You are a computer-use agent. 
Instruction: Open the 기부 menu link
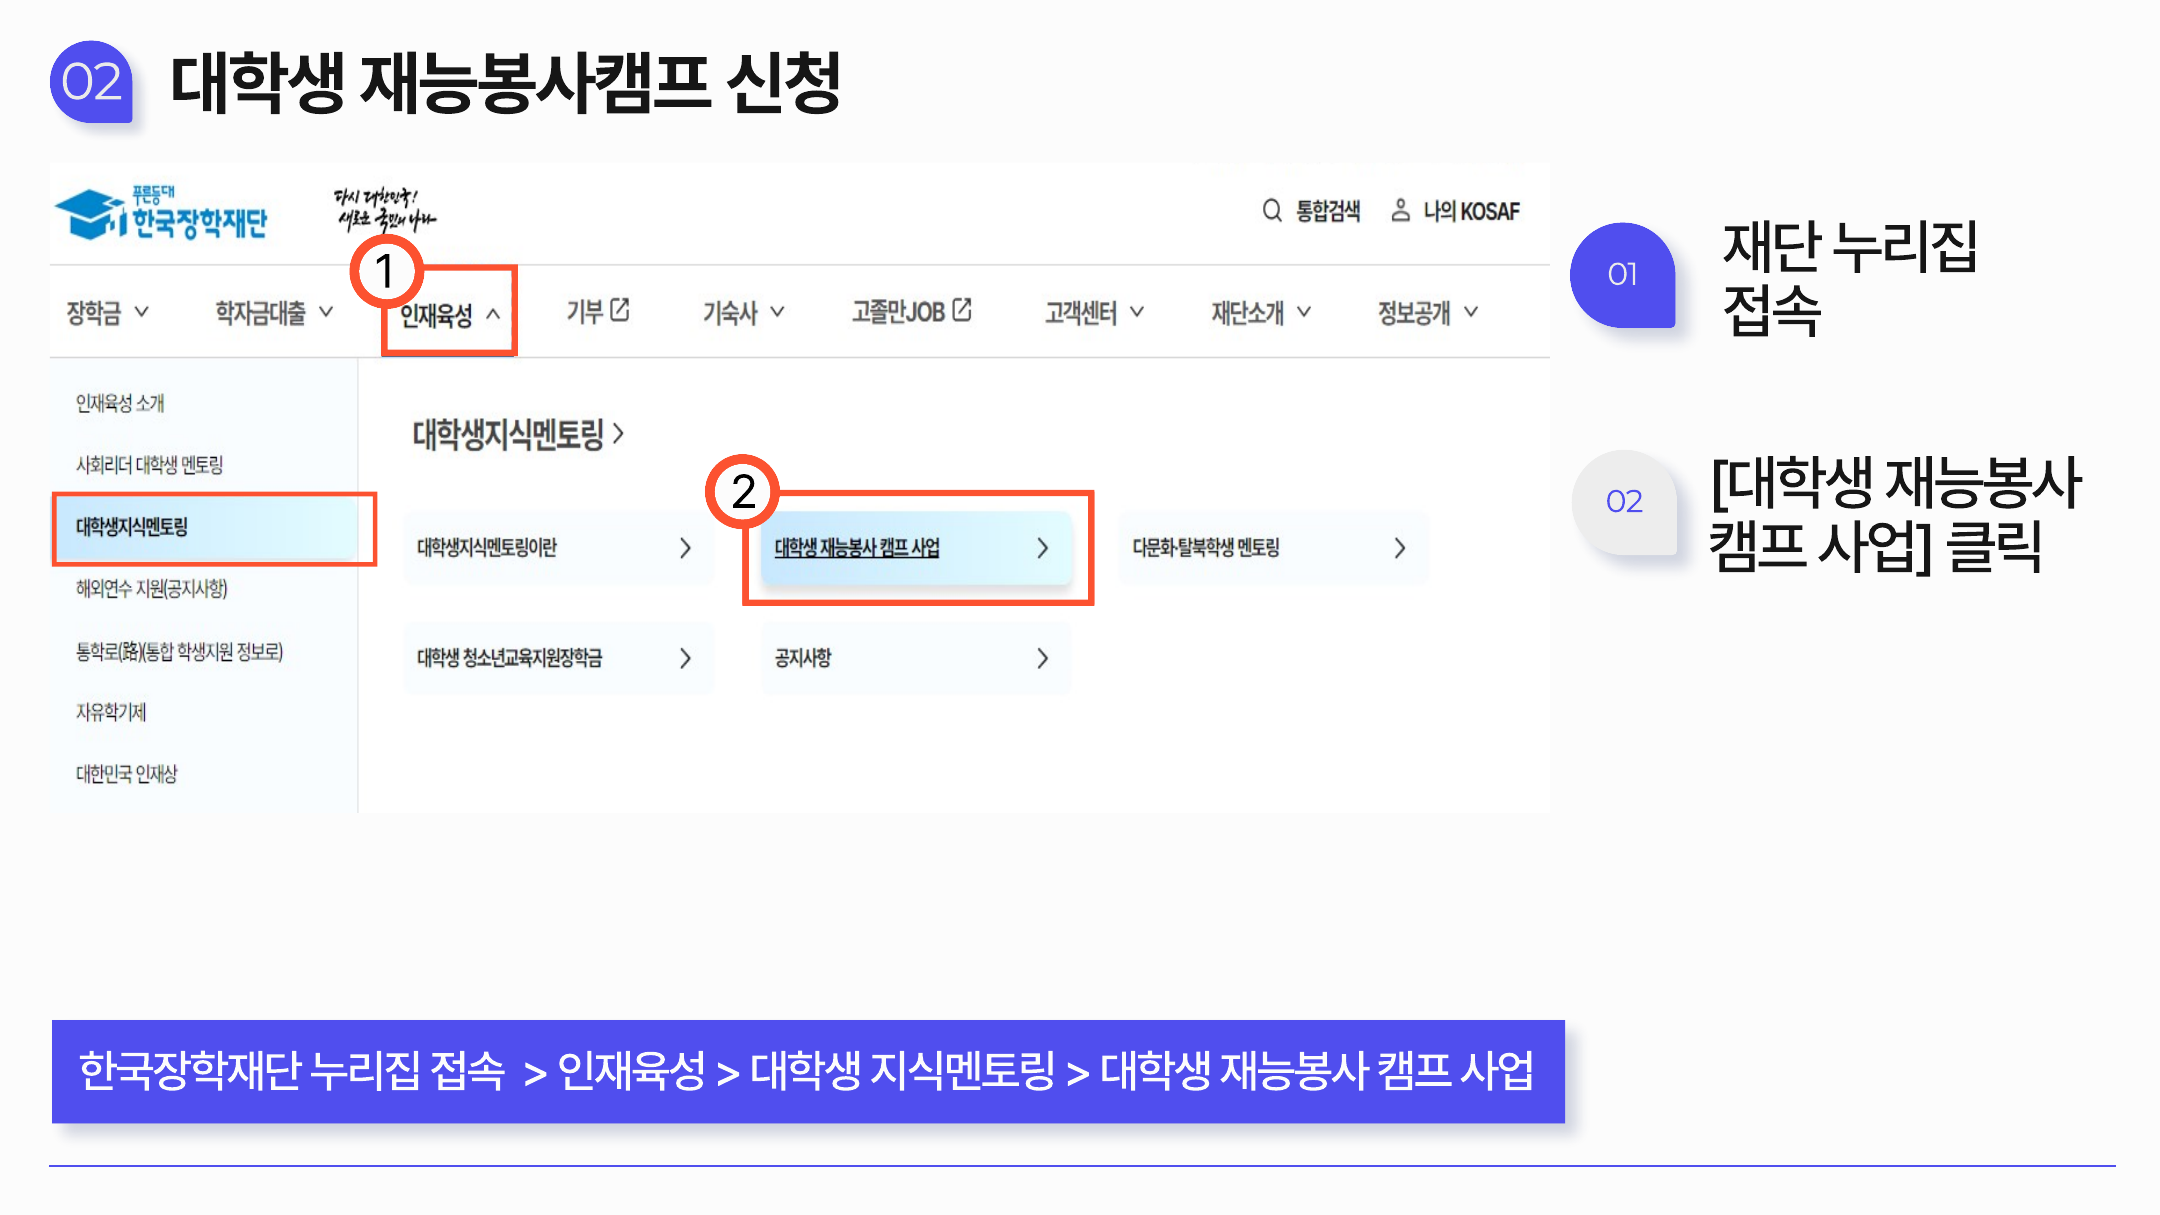585,312
